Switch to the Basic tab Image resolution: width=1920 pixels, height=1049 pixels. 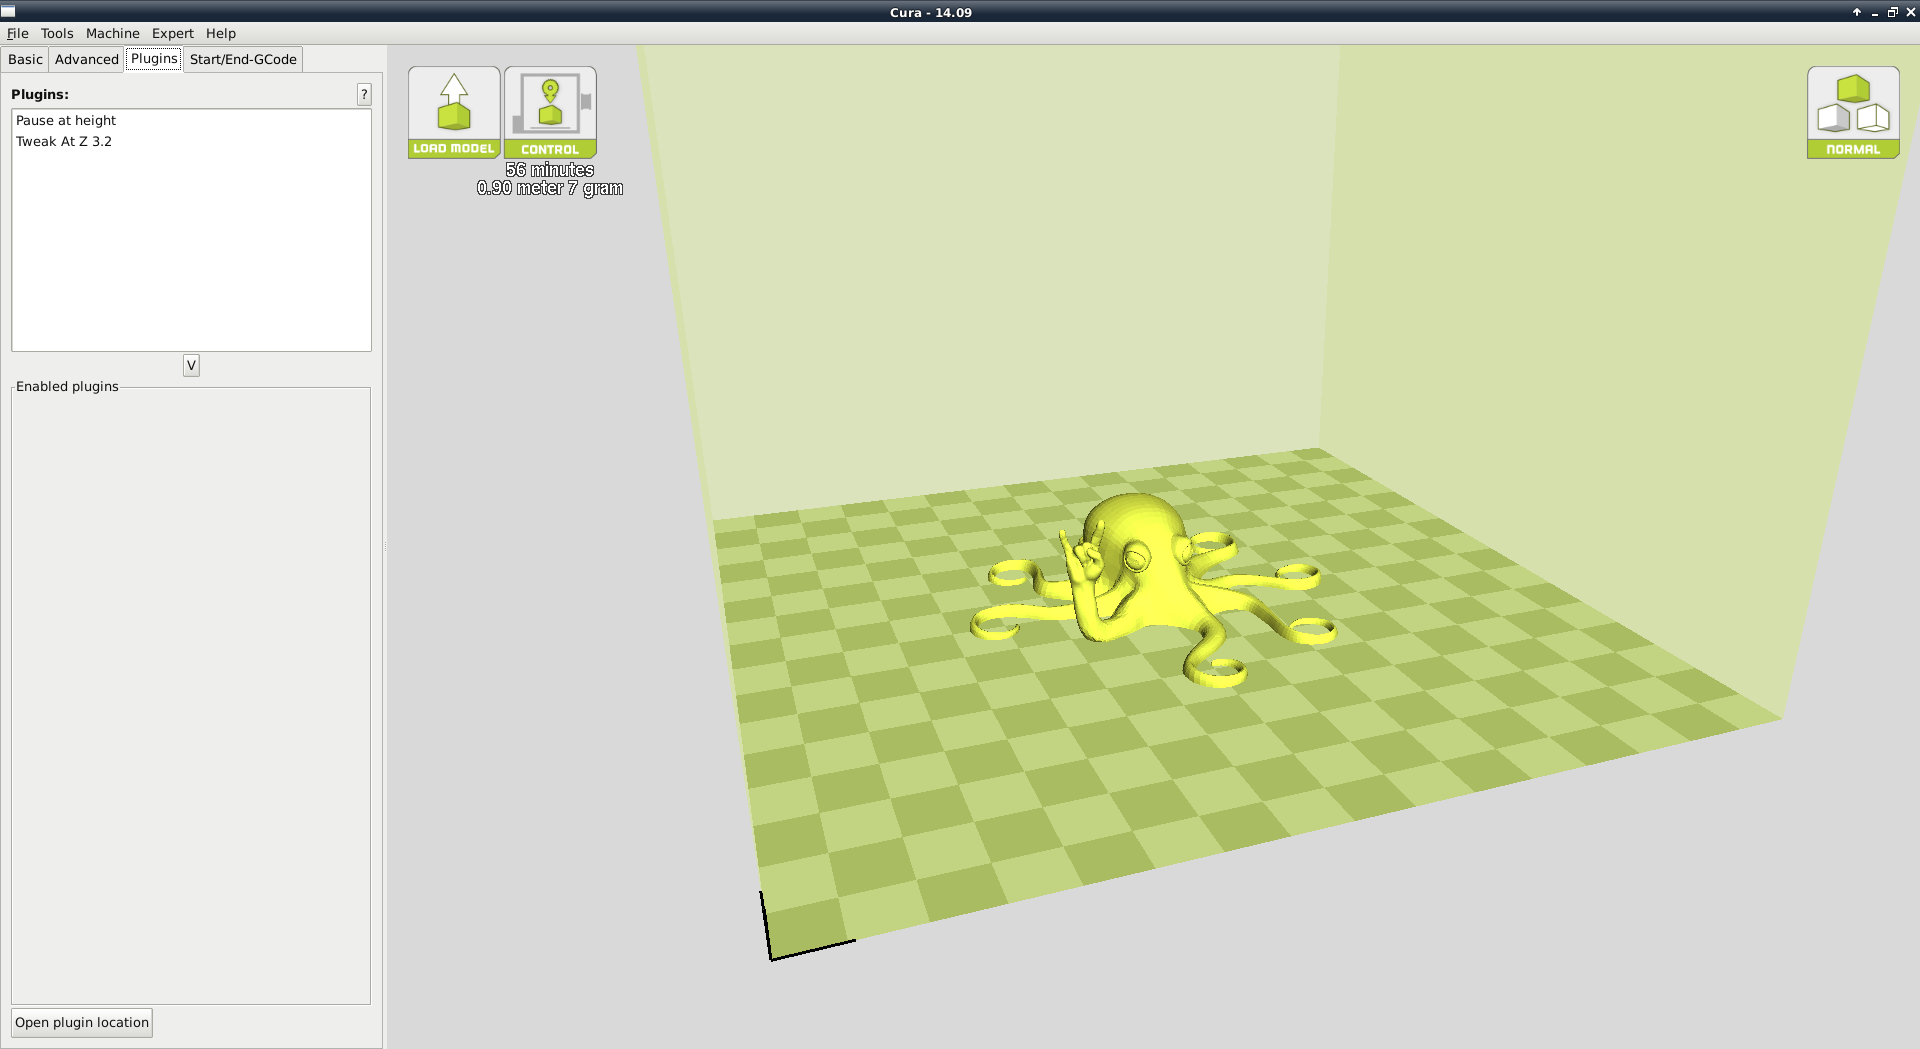(25, 59)
